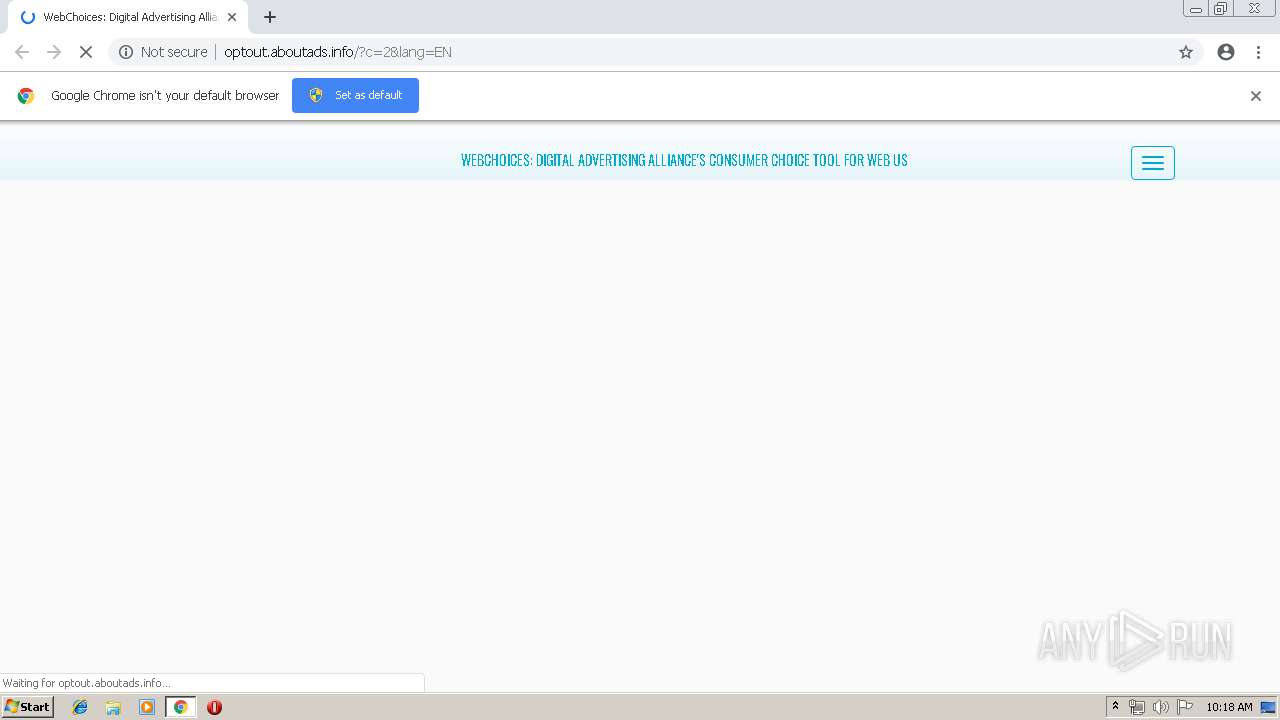Screen dimensions: 1280x720
Task: Open Chrome's three-dot menu
Action: tap(1258, 52)
